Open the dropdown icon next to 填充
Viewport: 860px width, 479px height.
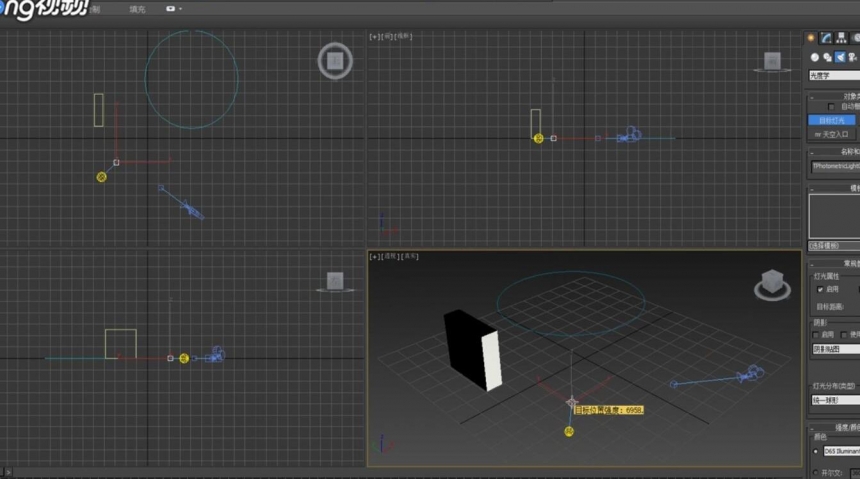pos(174,9)
